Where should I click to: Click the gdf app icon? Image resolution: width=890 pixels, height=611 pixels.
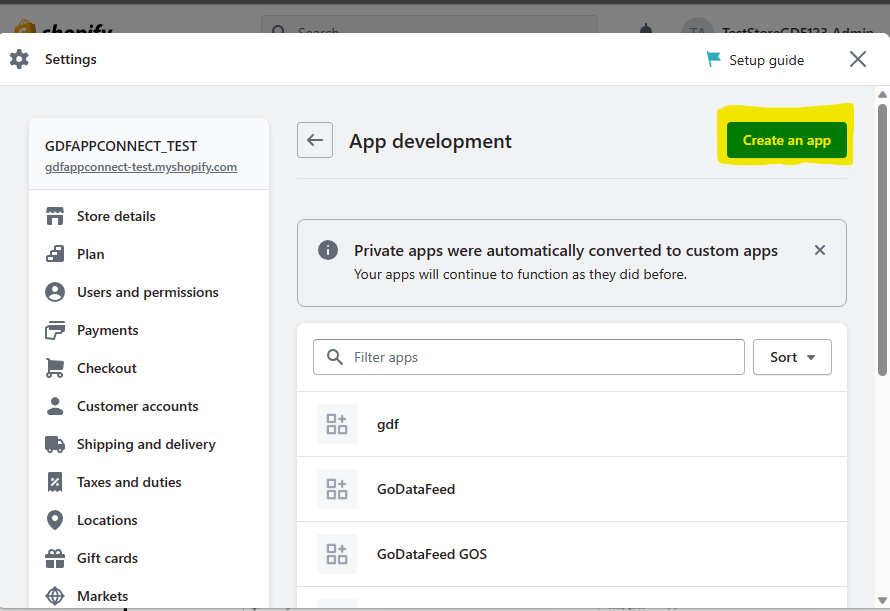[337, 424]
